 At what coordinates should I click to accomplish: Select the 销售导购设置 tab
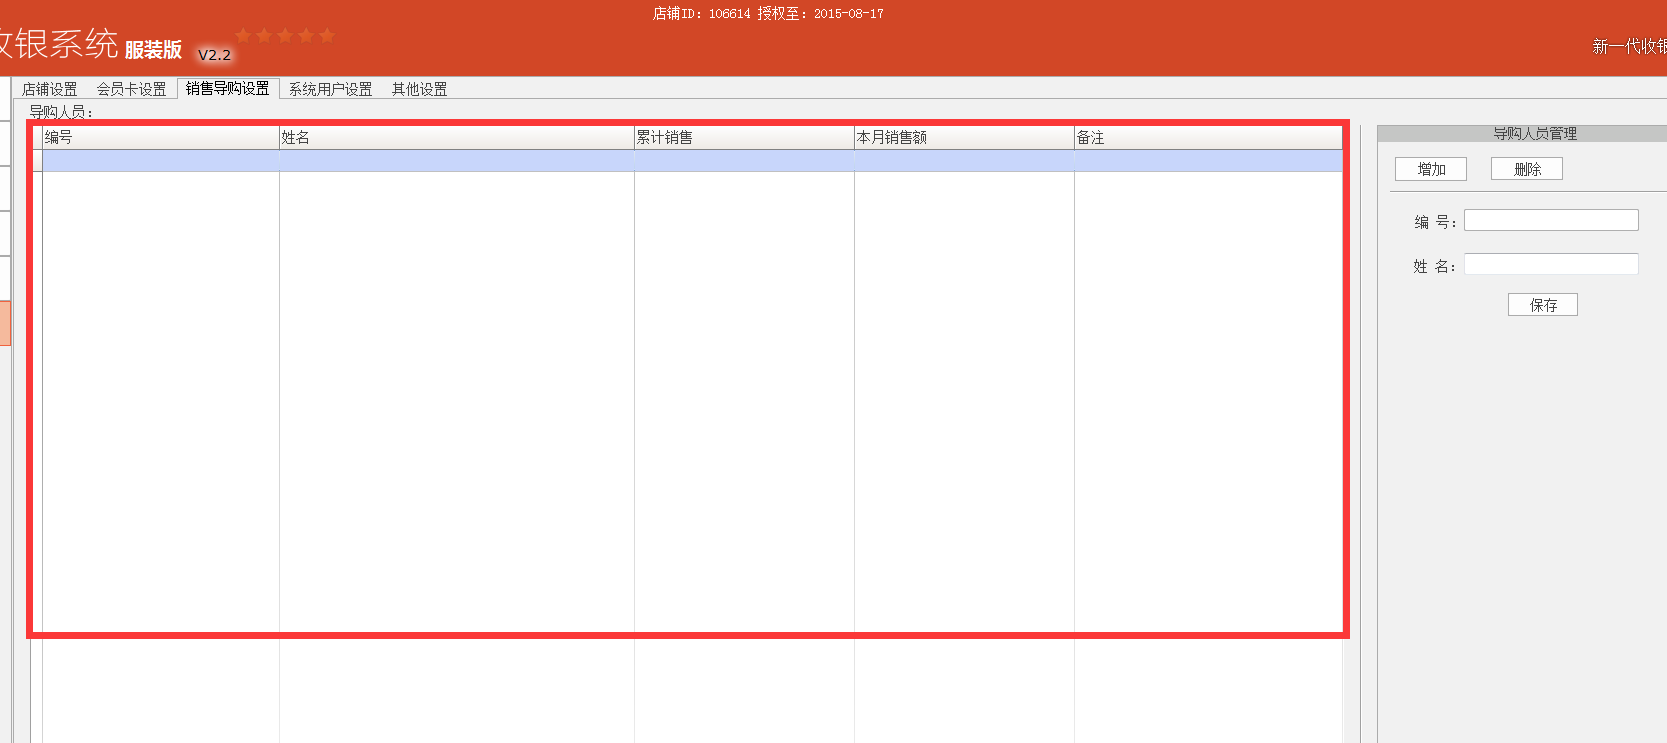pyautogui.click(x=228, y=88)
